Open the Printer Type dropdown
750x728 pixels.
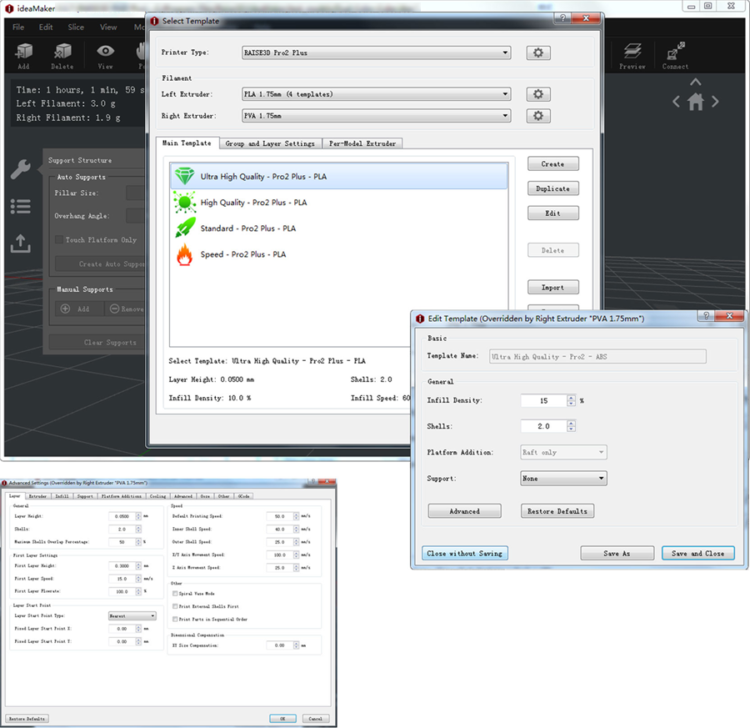(x=376, y=53)
